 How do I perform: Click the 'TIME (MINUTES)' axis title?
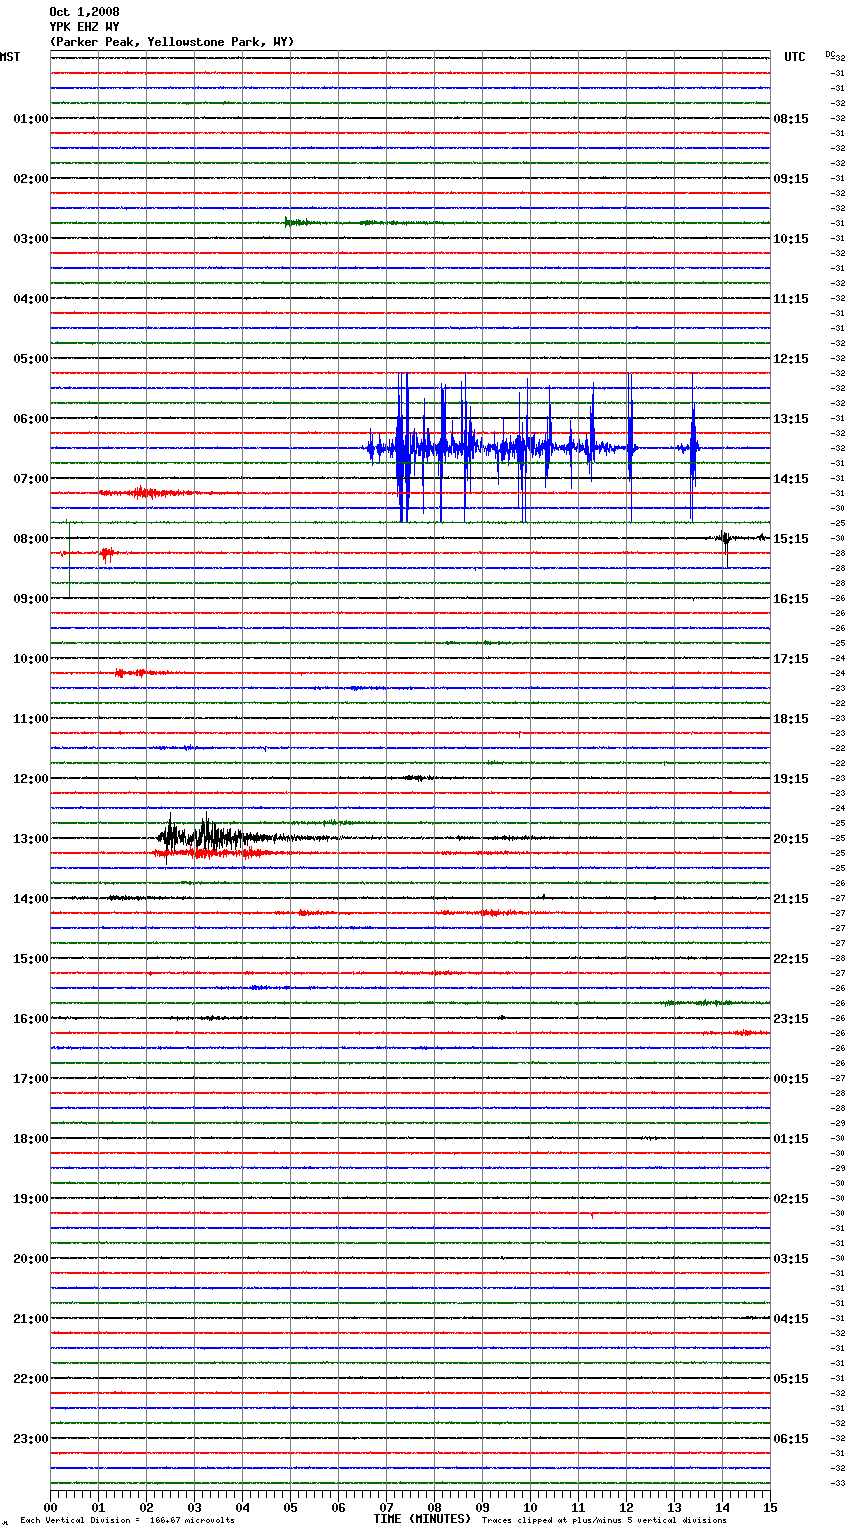pos(422,1519)
